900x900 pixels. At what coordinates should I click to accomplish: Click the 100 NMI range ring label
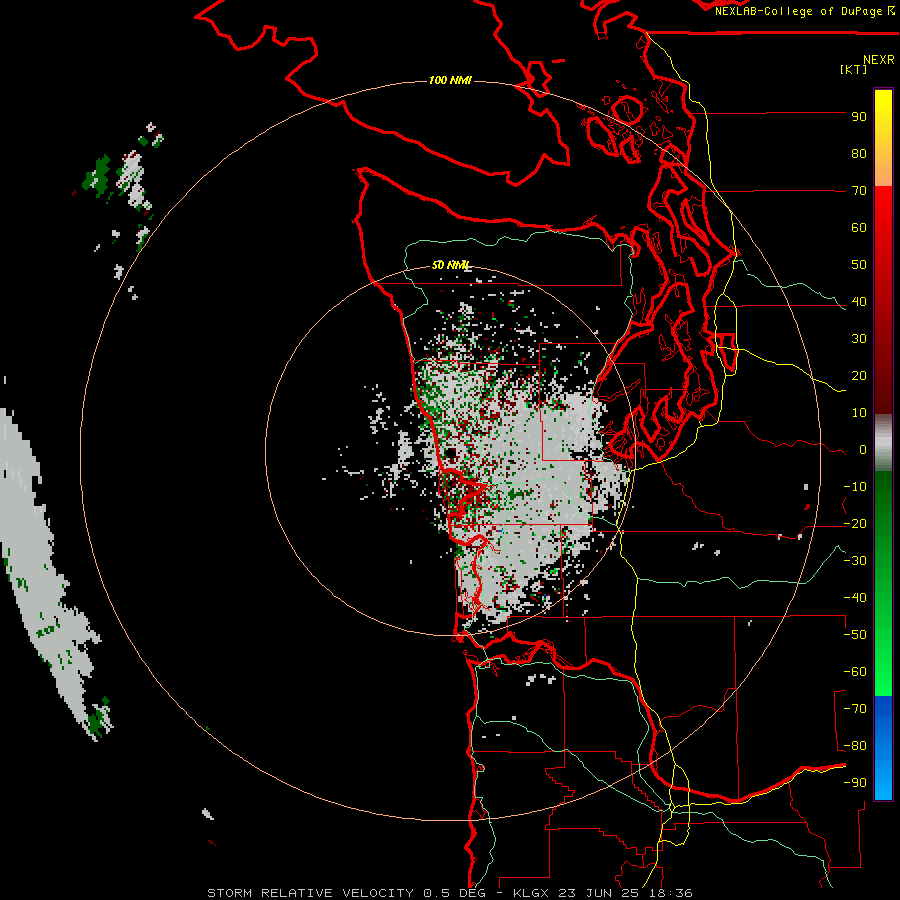pos(450,80)
